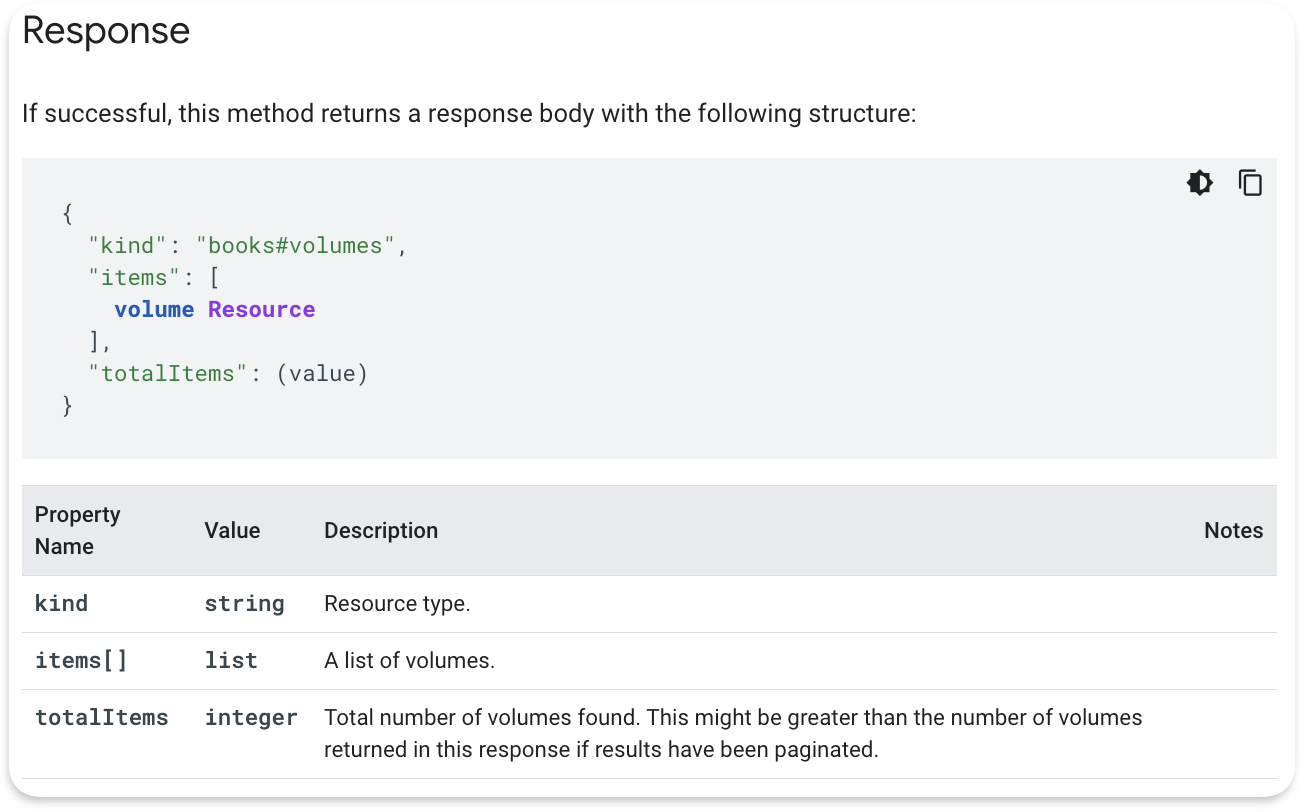Toggle dark code theme icon
The width and height of the screenshot is (1304, 812).
(x=1199, y=183)
